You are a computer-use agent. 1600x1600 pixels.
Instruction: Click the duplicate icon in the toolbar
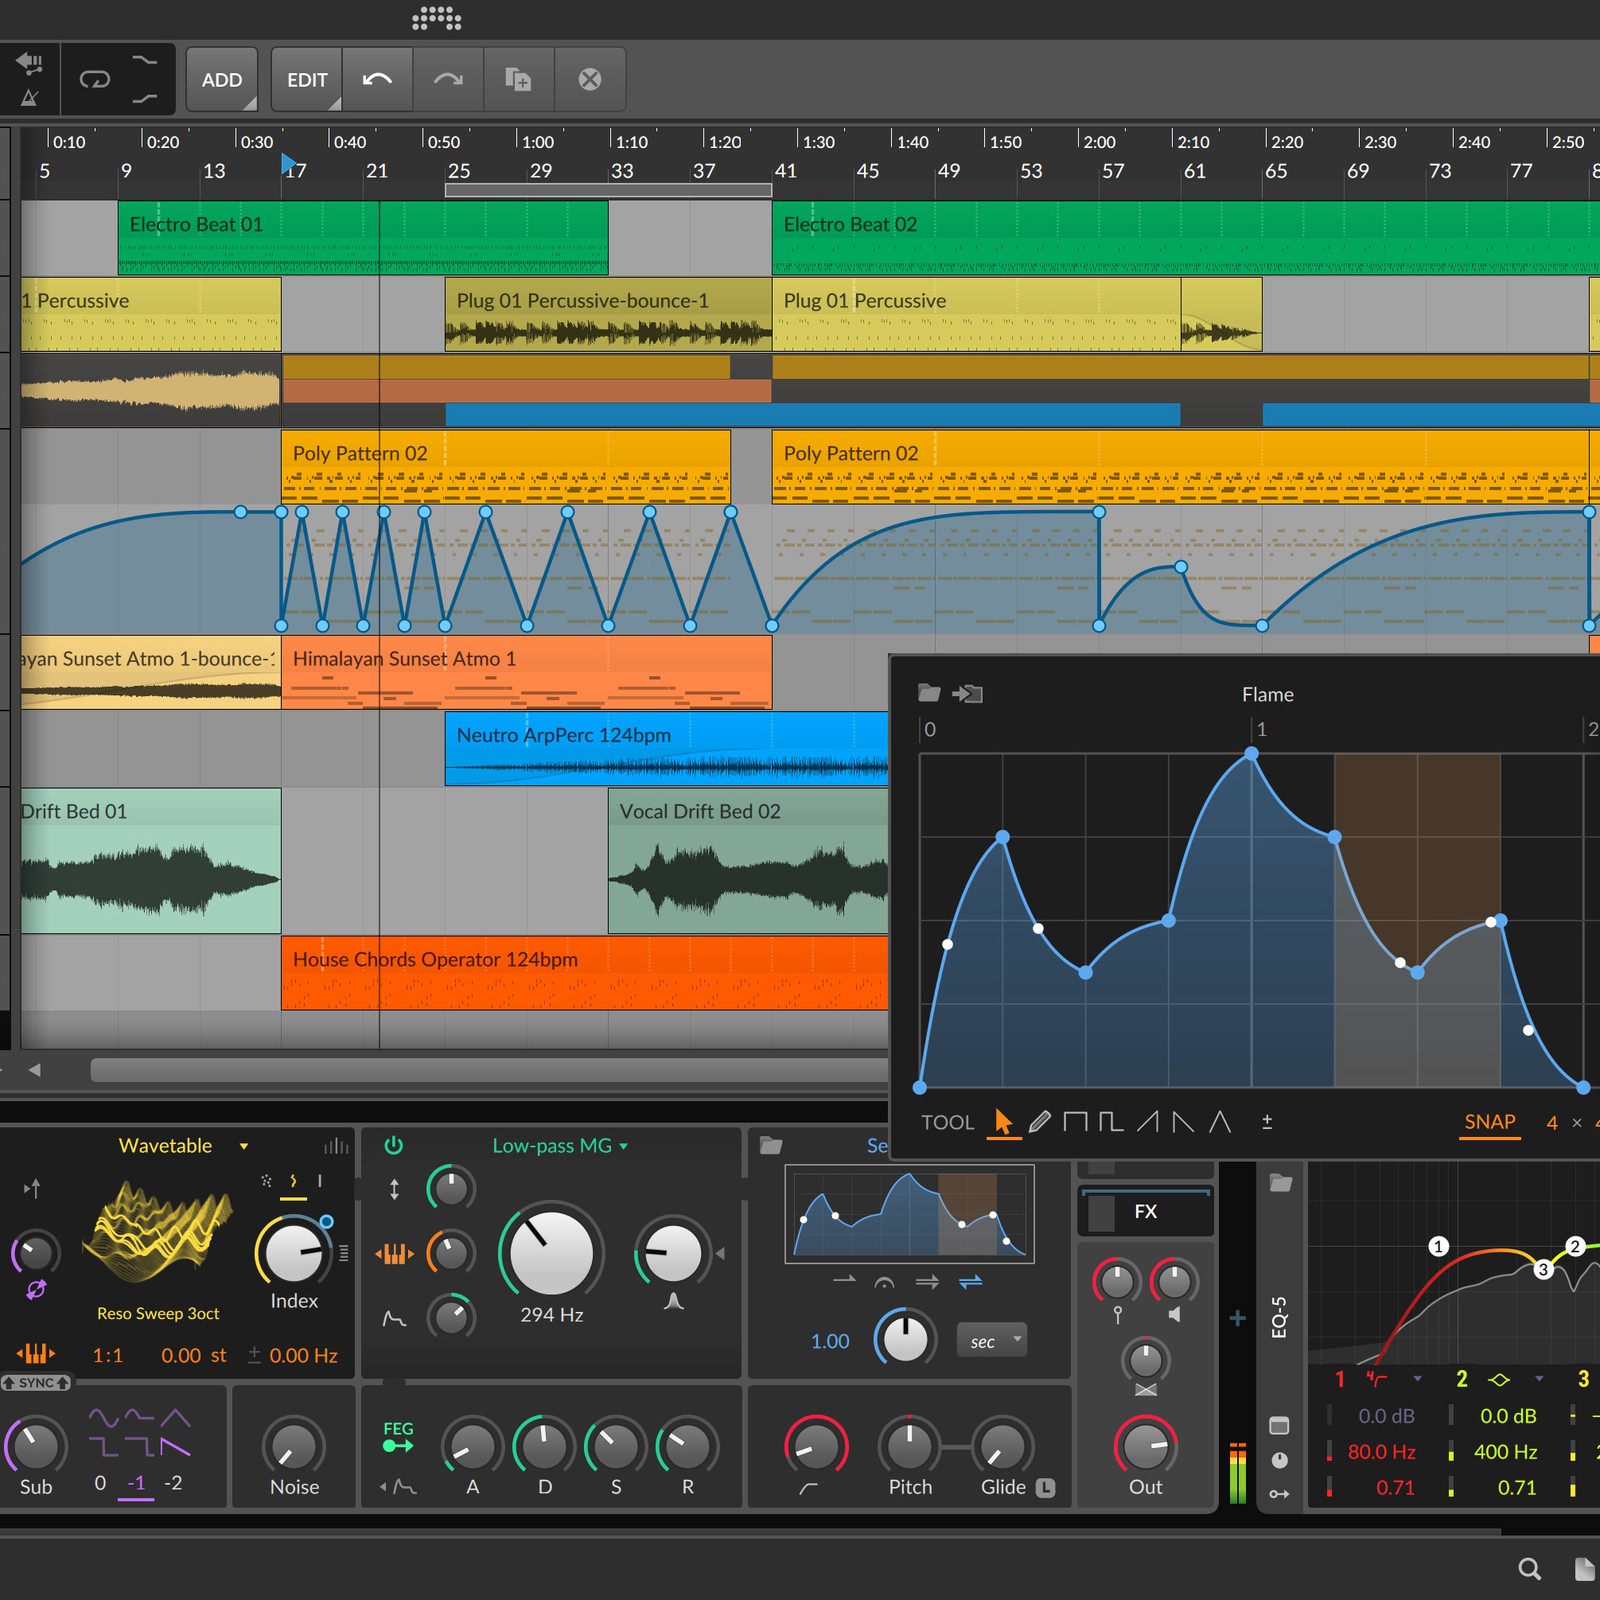518,79
